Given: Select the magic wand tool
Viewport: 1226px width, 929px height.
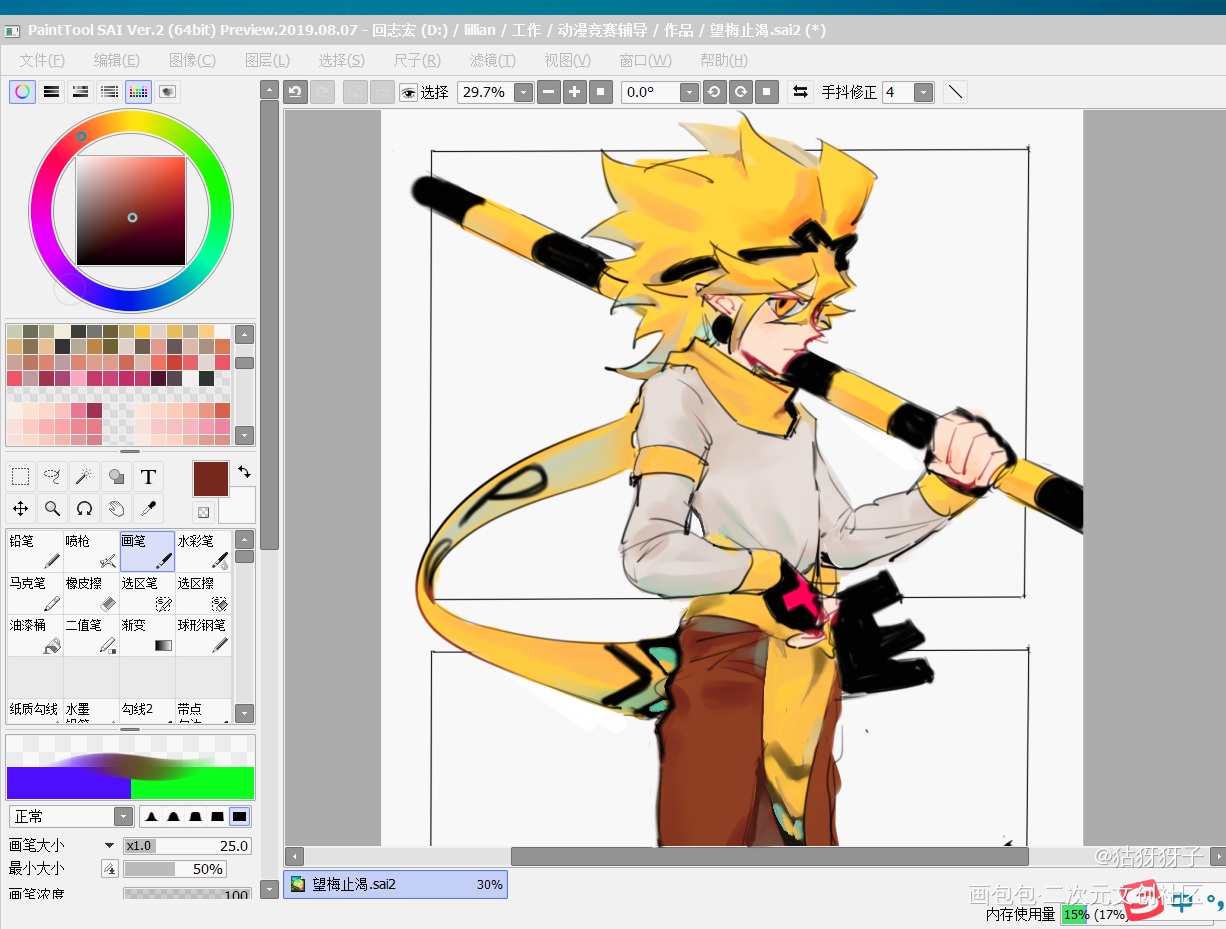Looking at the screenshot, I should pyautogui.click(x=84, y=476).
